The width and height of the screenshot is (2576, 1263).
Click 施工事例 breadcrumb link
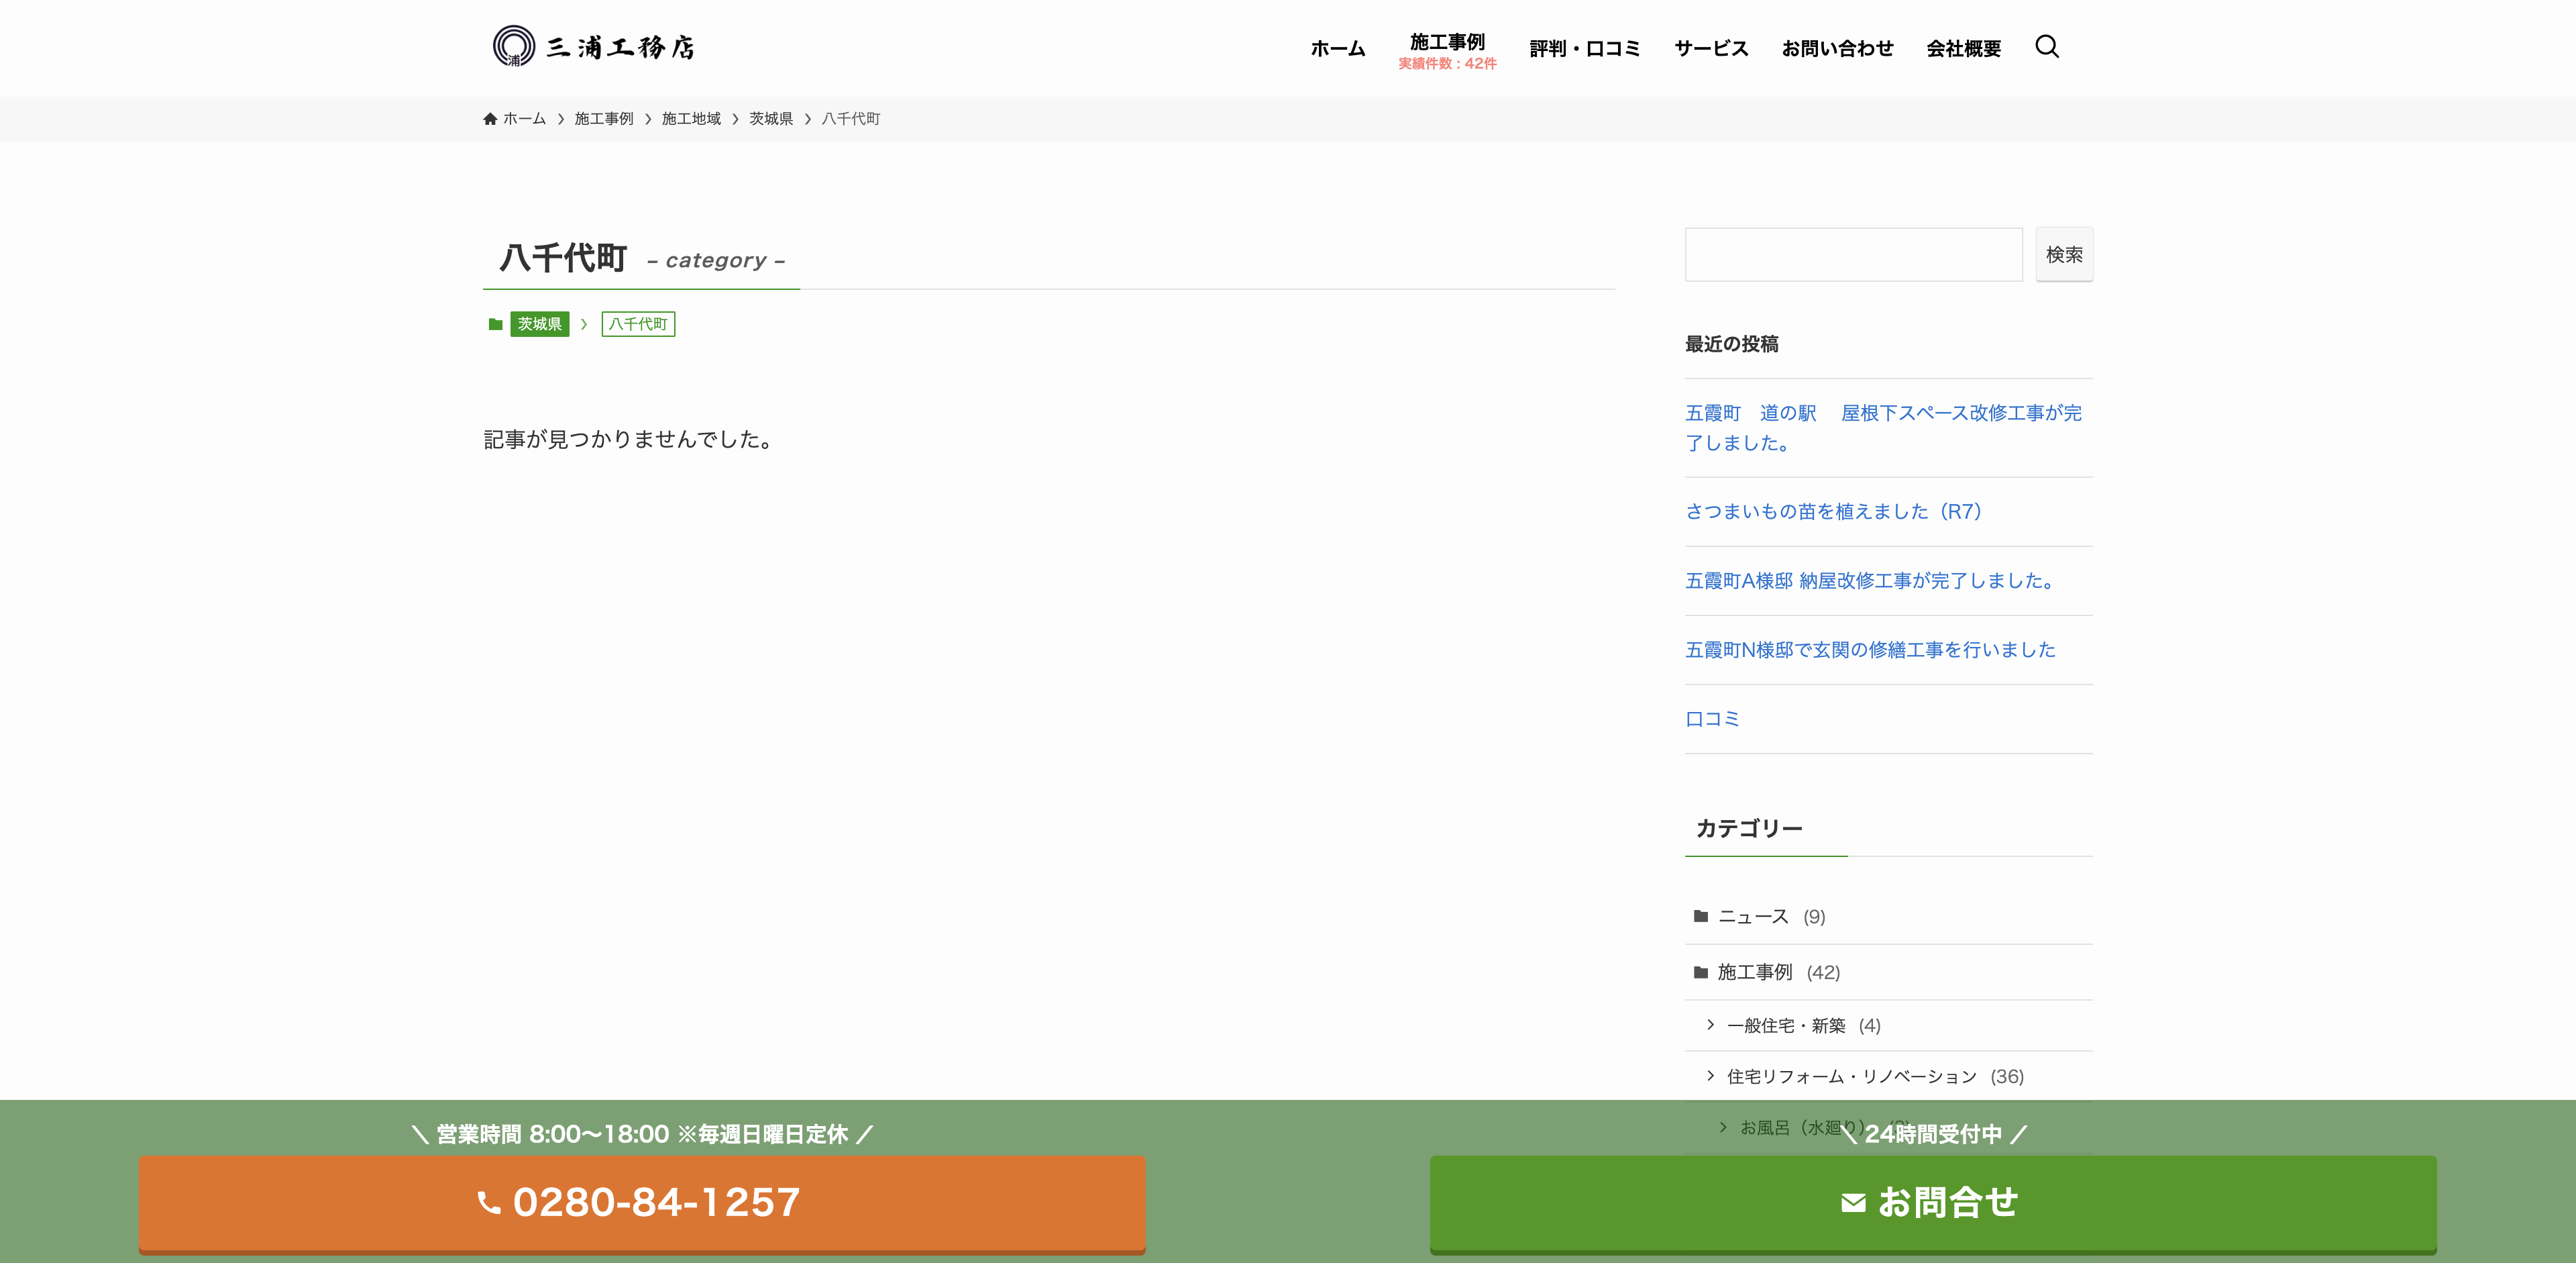[x=603, y=119]
